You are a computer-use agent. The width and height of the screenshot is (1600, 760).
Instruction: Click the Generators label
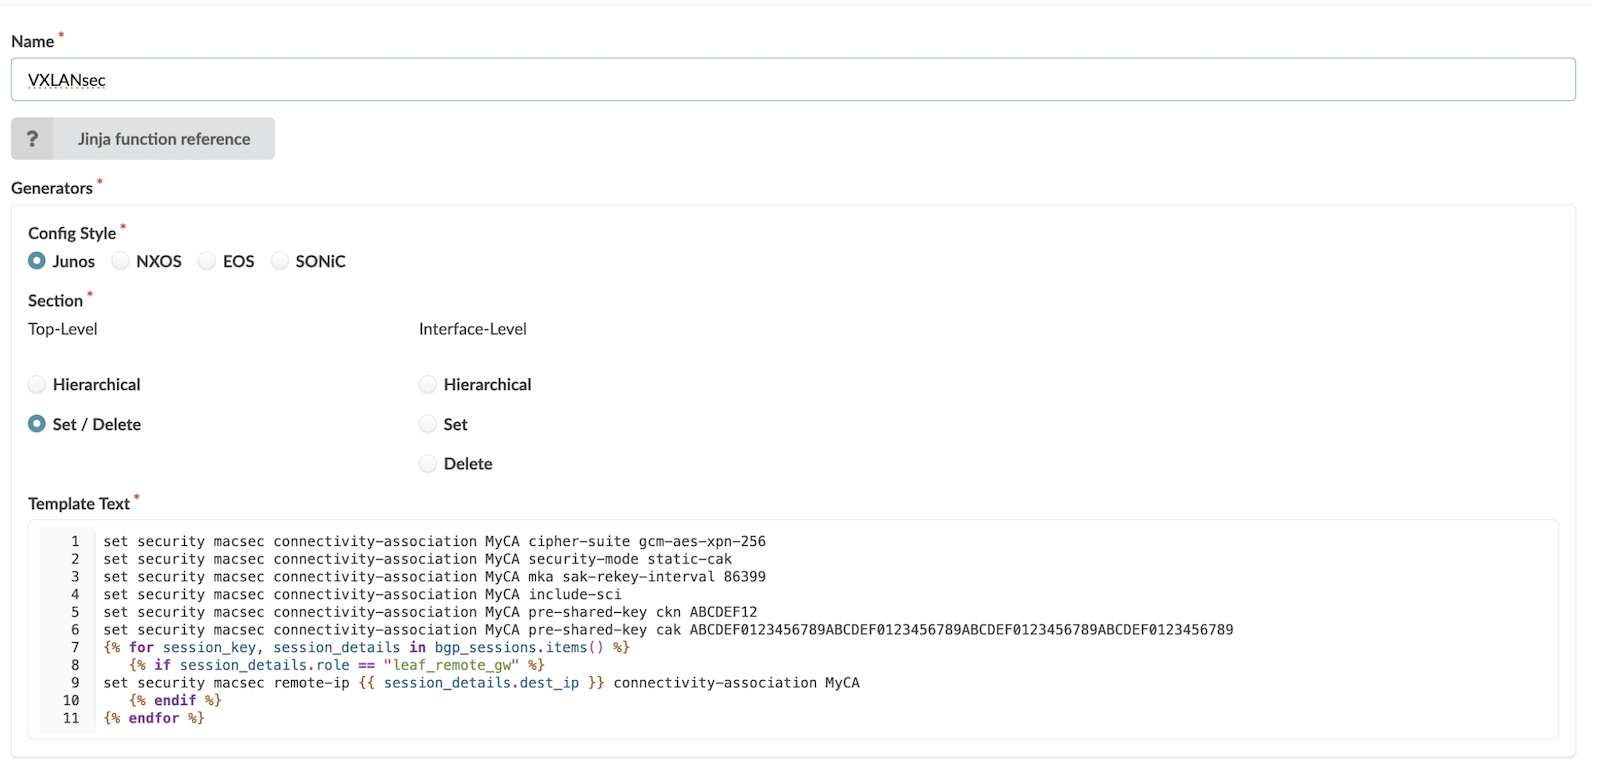(x=52, y=188)
